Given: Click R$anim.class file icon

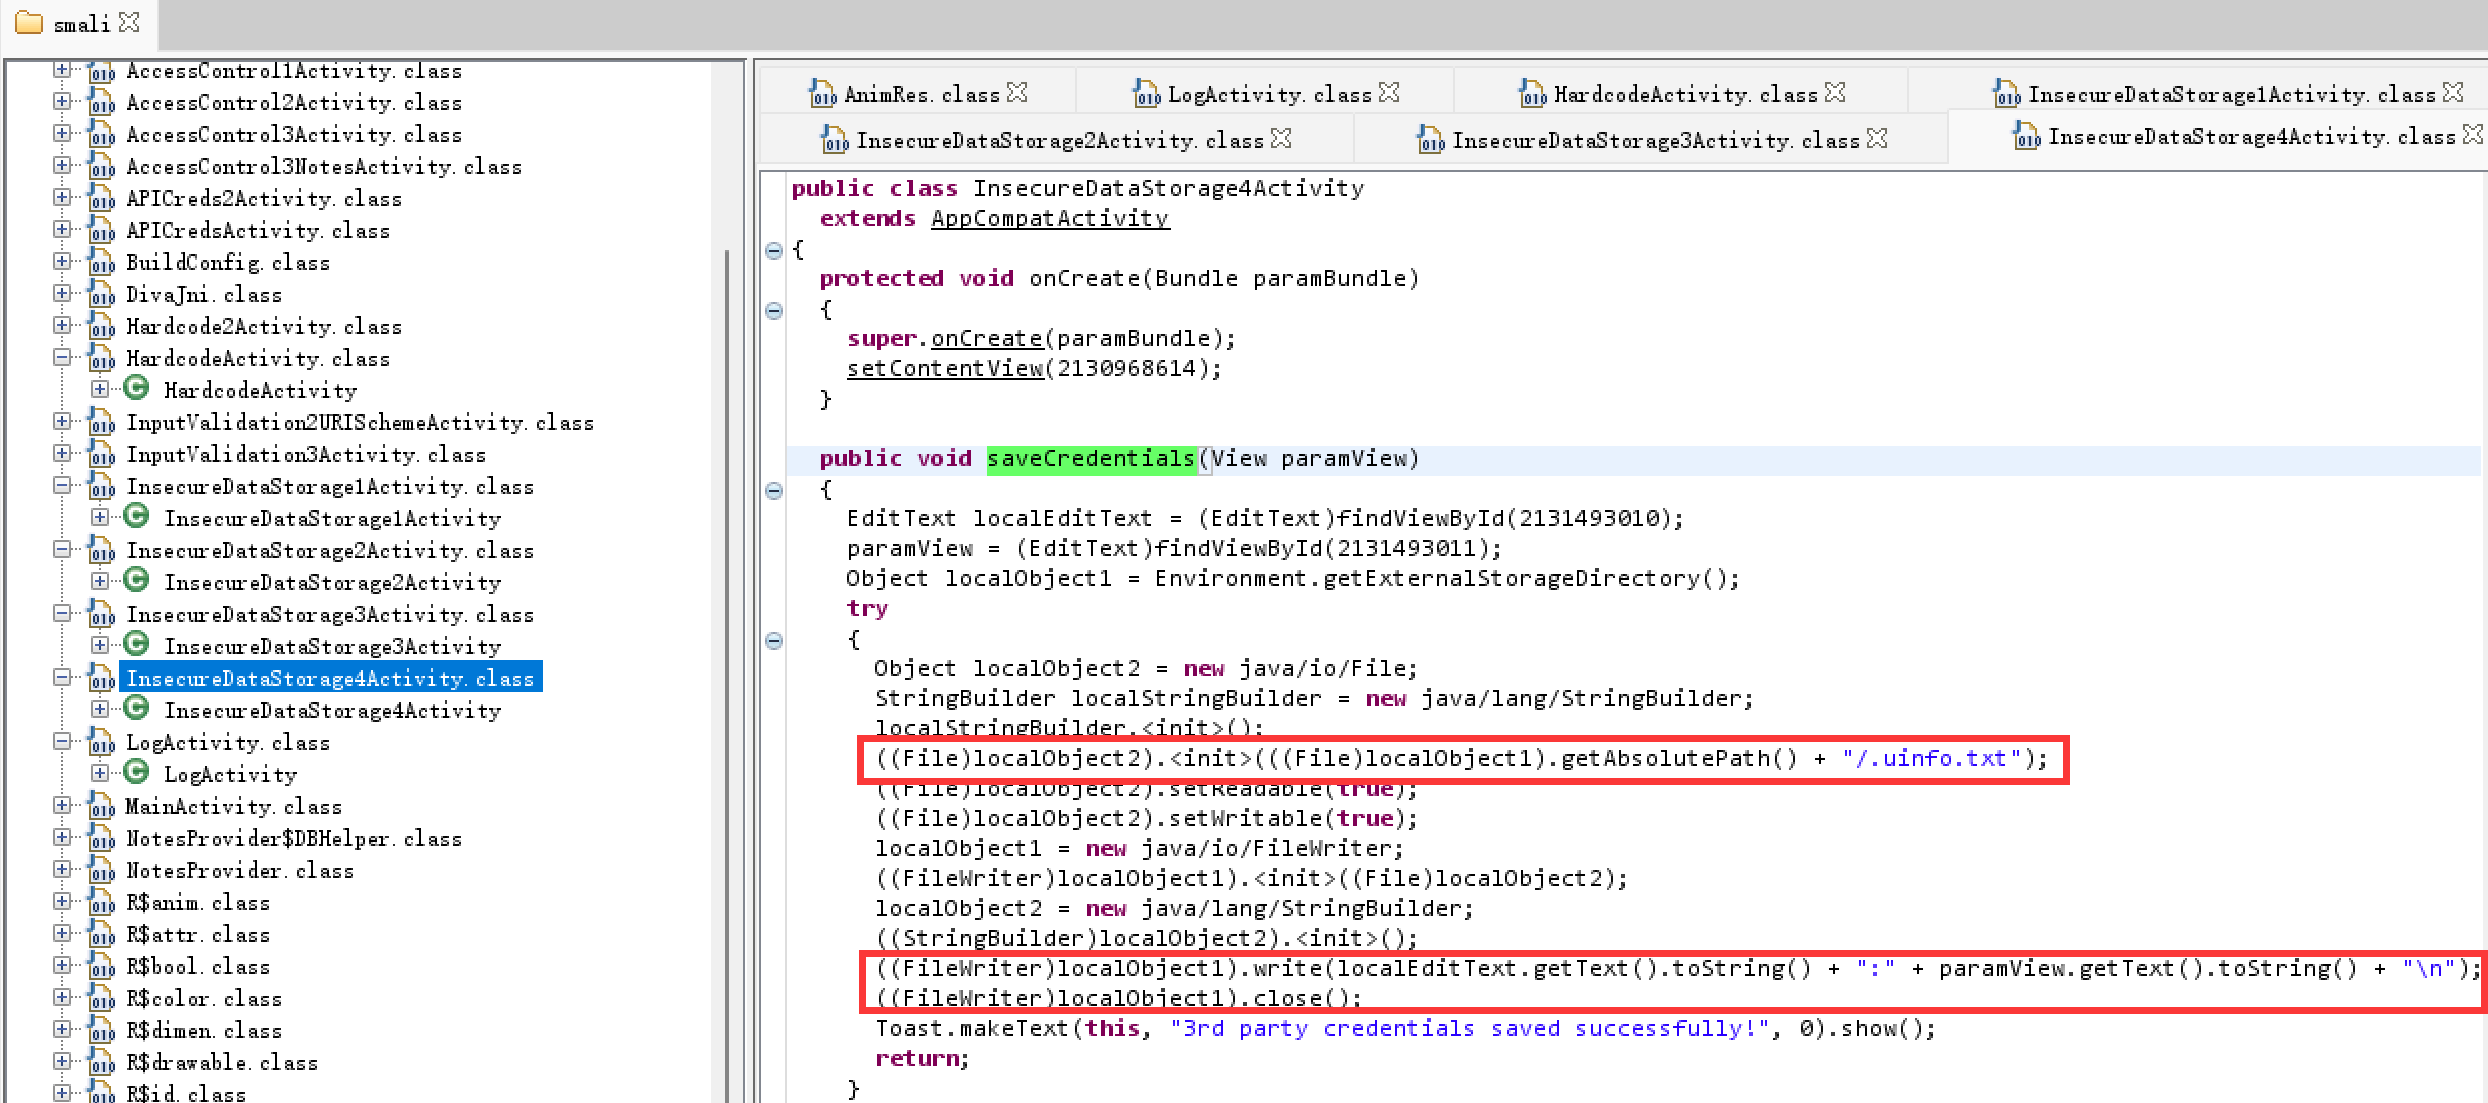Looking at the screenshot, I should point(101,903).
